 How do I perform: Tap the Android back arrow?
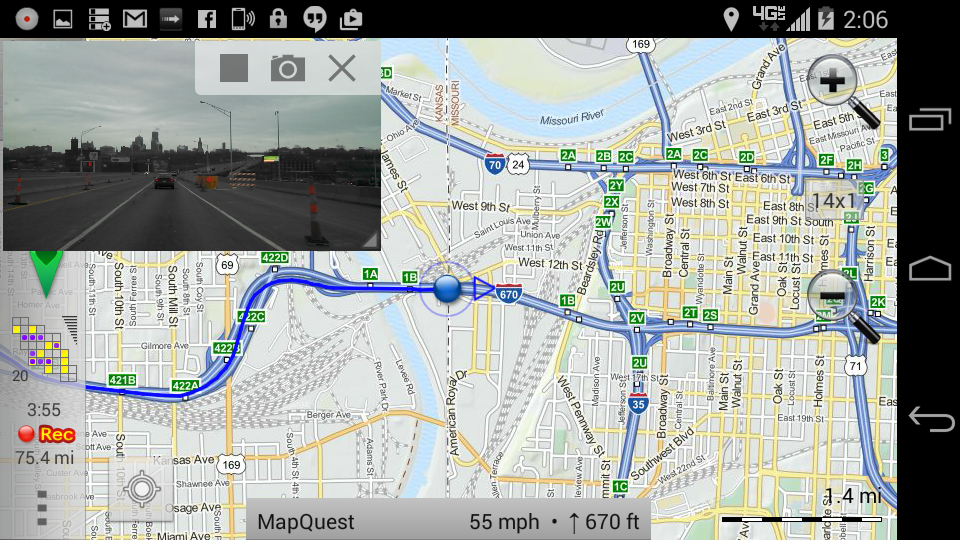[931, 419]
